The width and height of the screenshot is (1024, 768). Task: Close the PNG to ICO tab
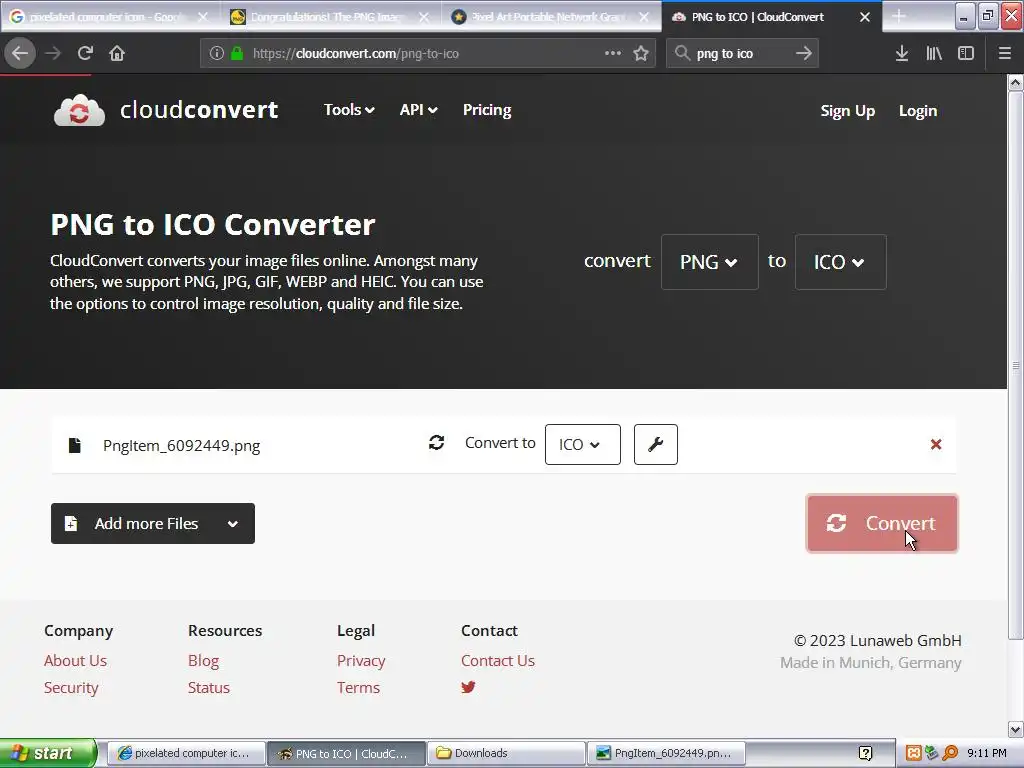pos(865,17)
